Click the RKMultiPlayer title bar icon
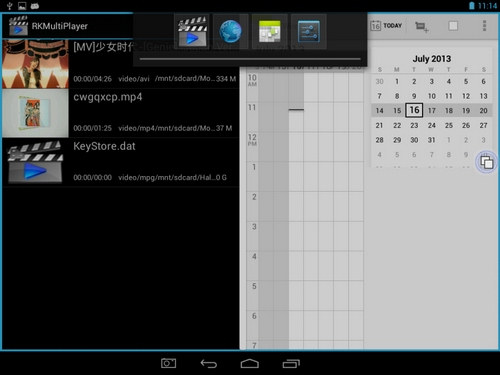This screenshot has width=500, height=375. pos(18,26)
